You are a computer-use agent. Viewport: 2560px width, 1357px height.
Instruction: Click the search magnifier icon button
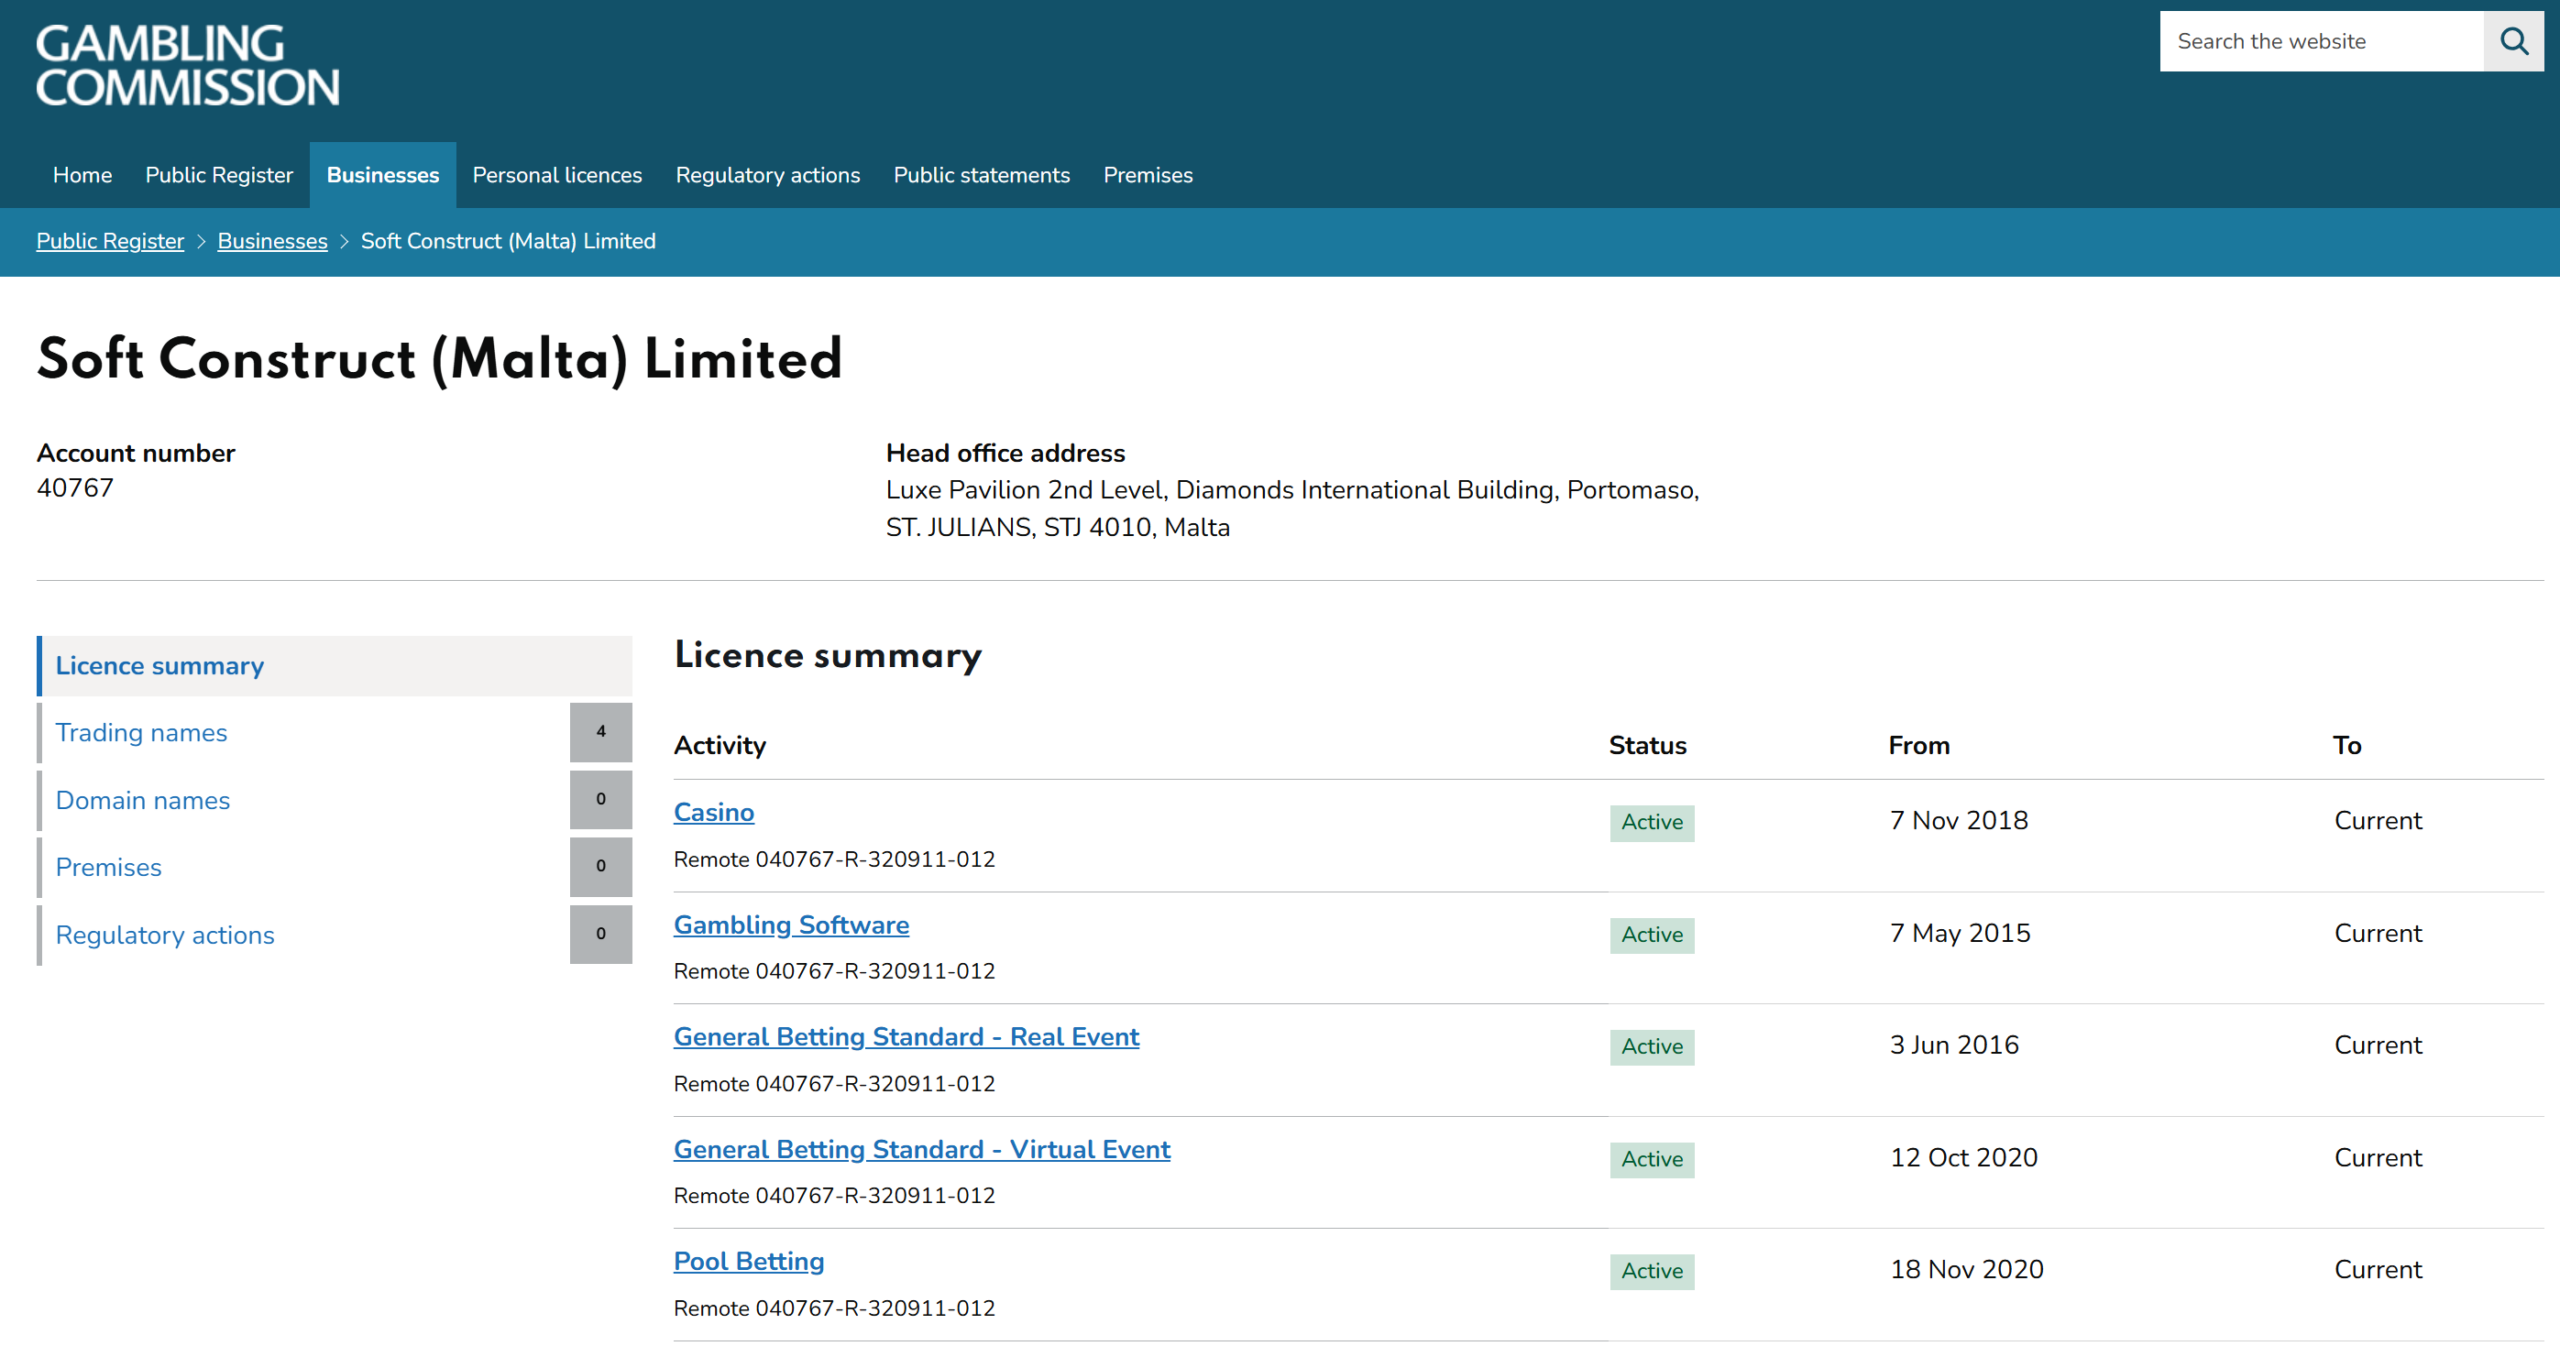coord(2513,41)
